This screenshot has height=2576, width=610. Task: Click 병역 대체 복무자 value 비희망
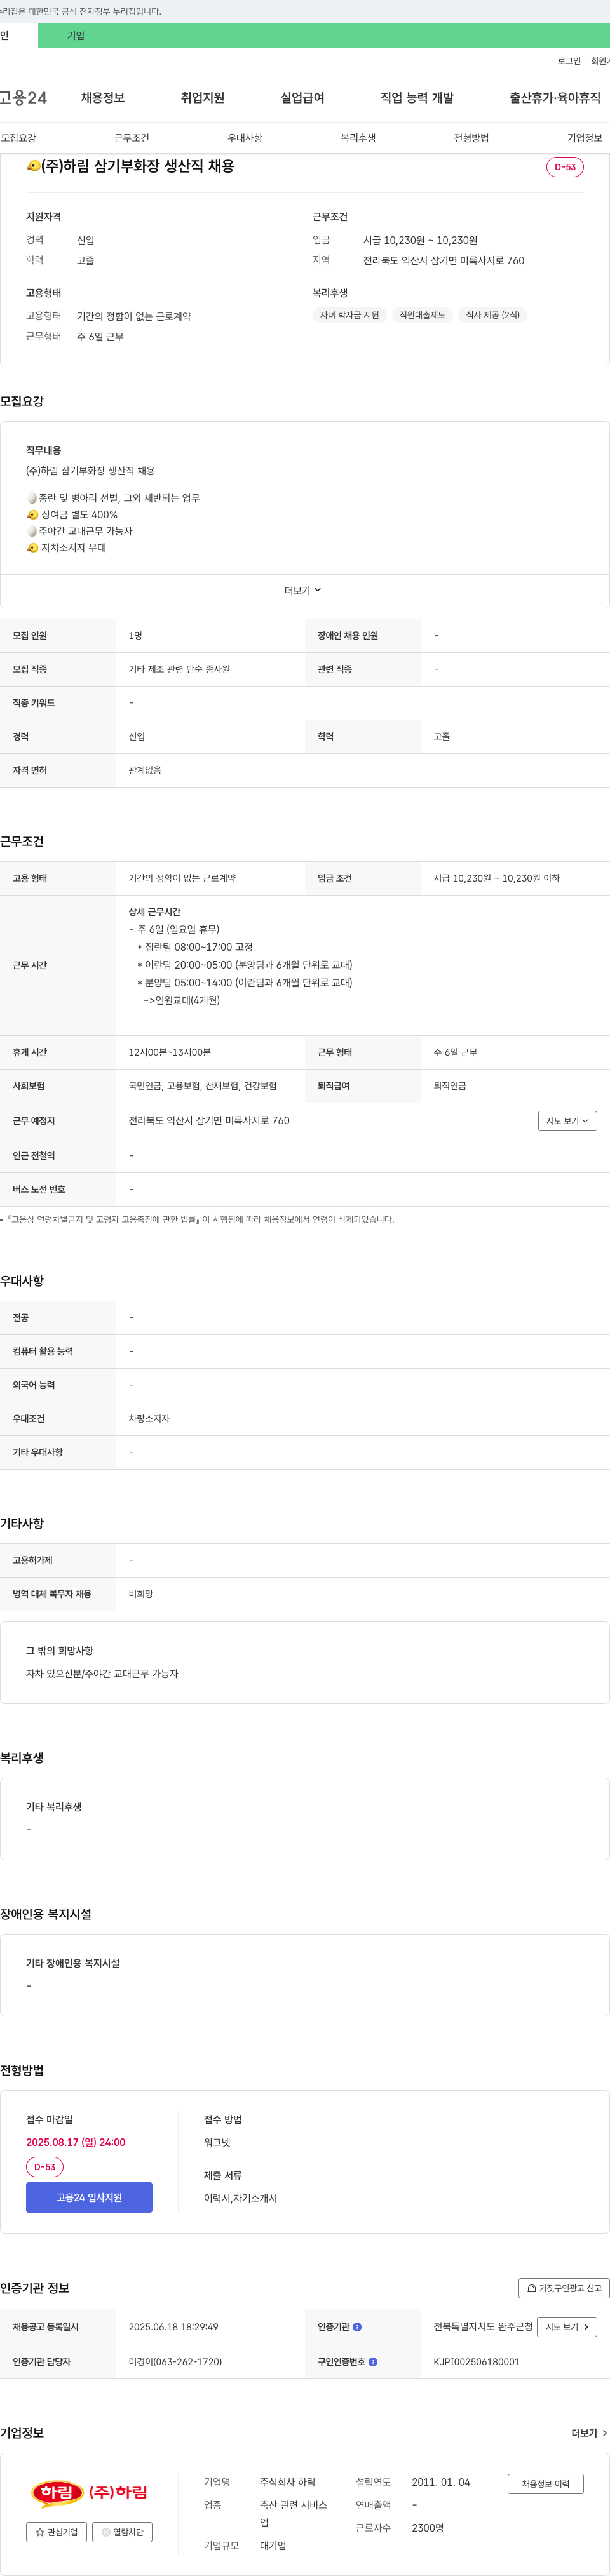click(141, 1594)
